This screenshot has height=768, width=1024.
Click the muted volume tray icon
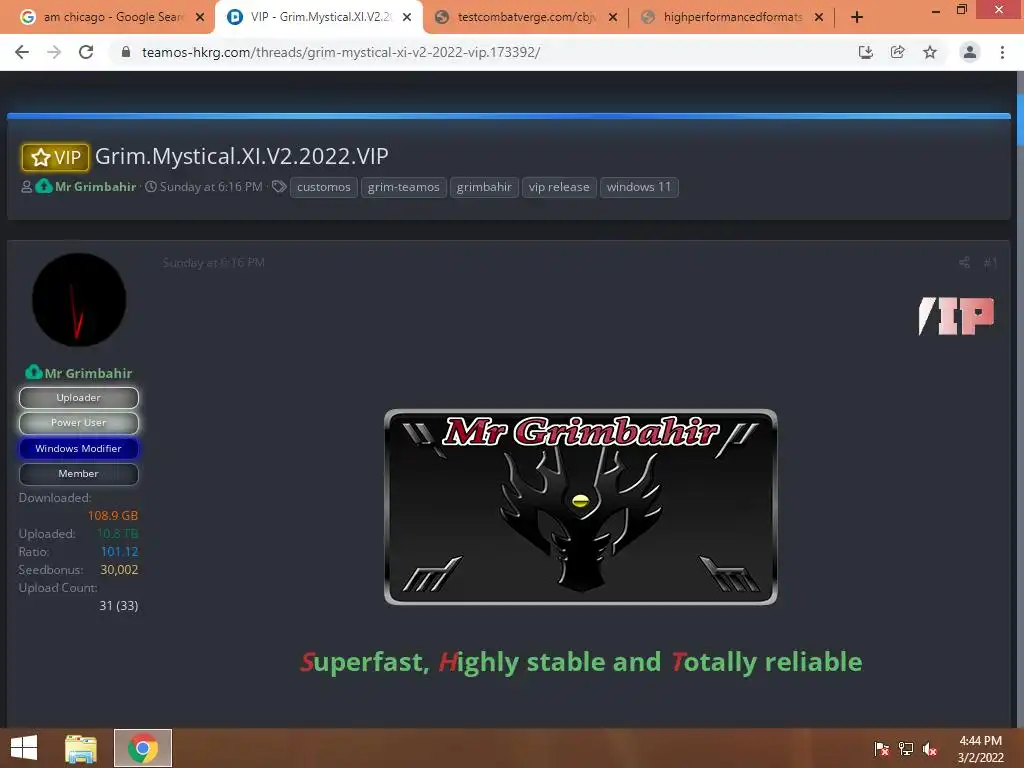[930, 749]
